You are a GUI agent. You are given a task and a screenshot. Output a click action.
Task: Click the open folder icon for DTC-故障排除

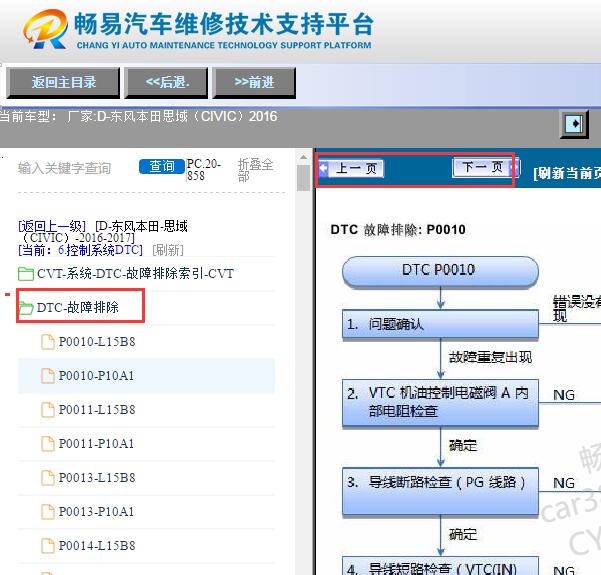click(x=26, y=308)
